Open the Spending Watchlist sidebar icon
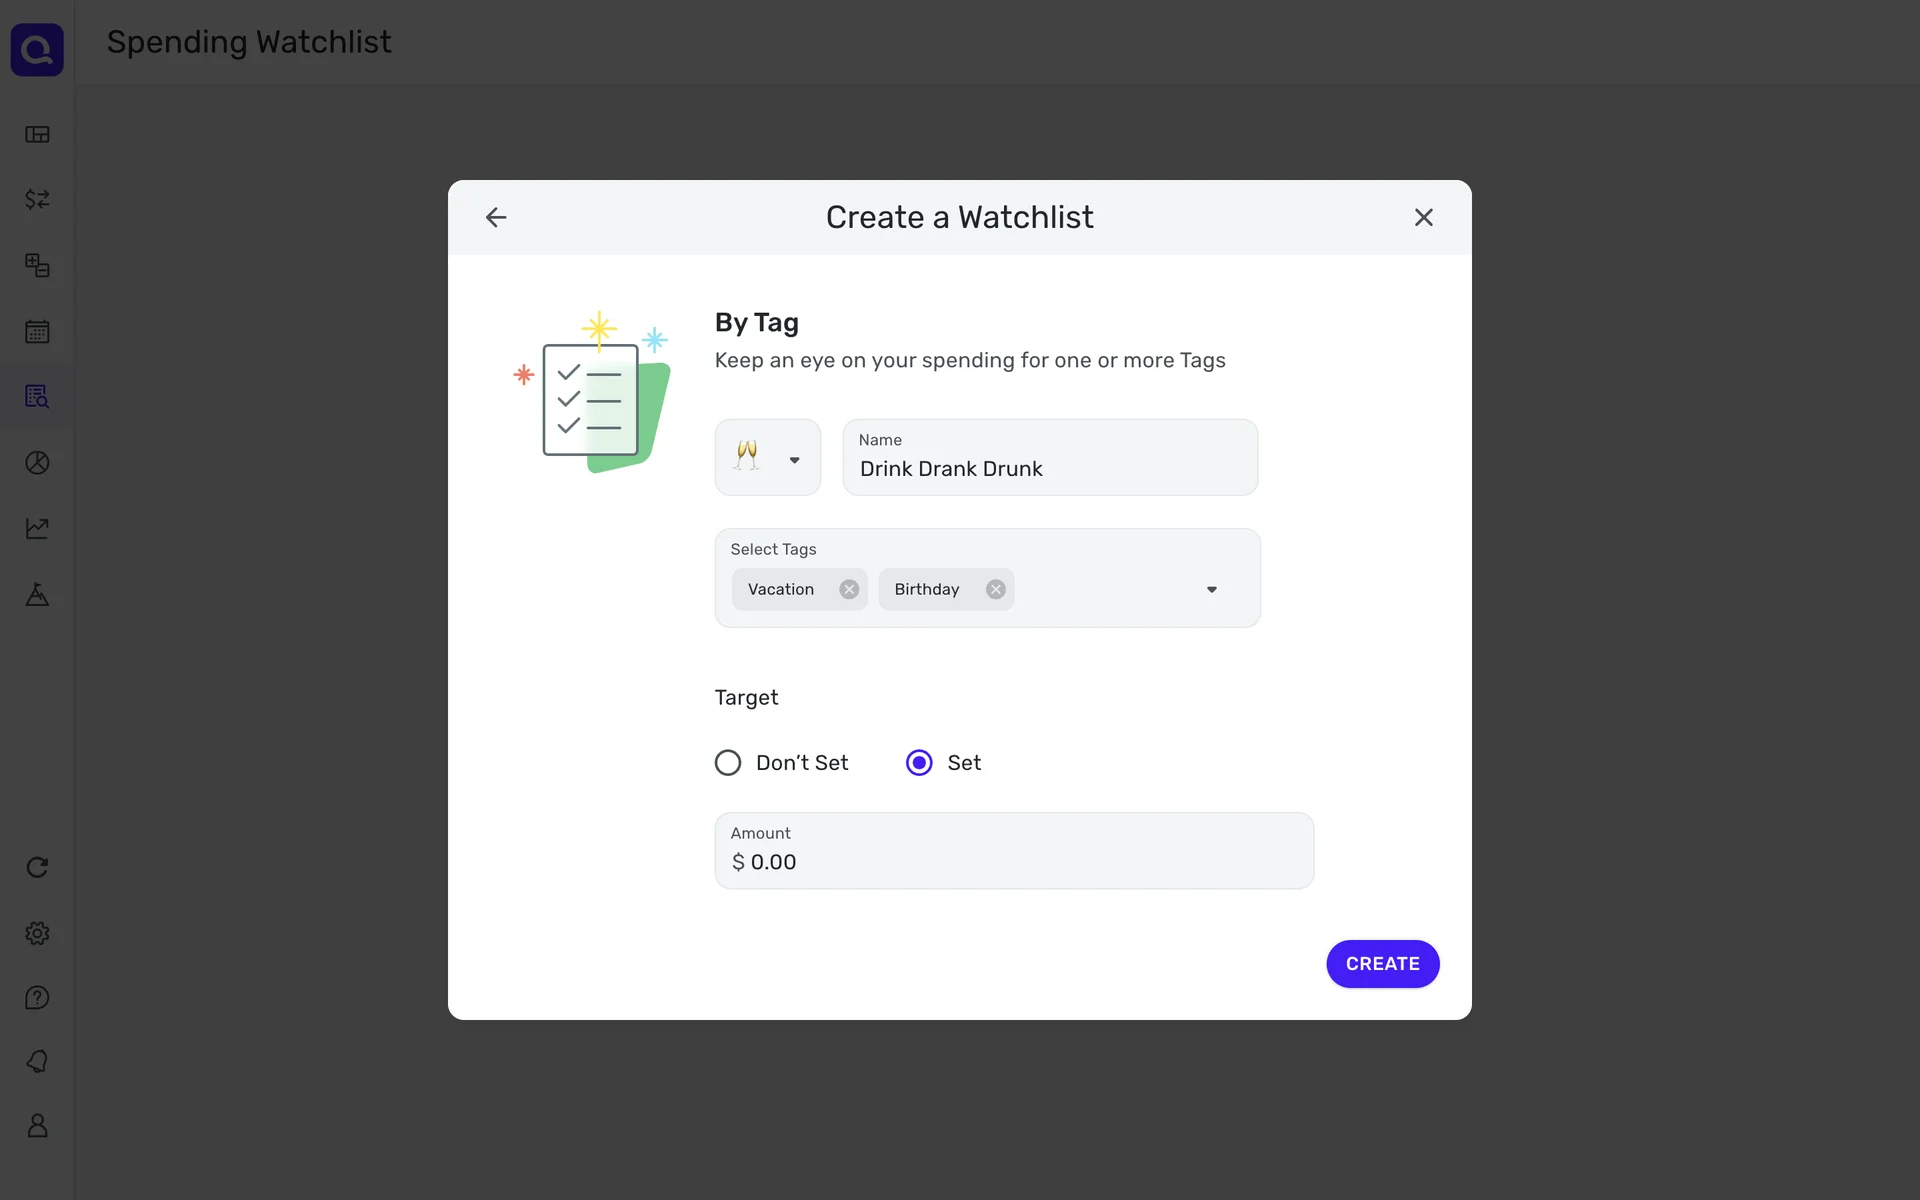 (37, 397)
